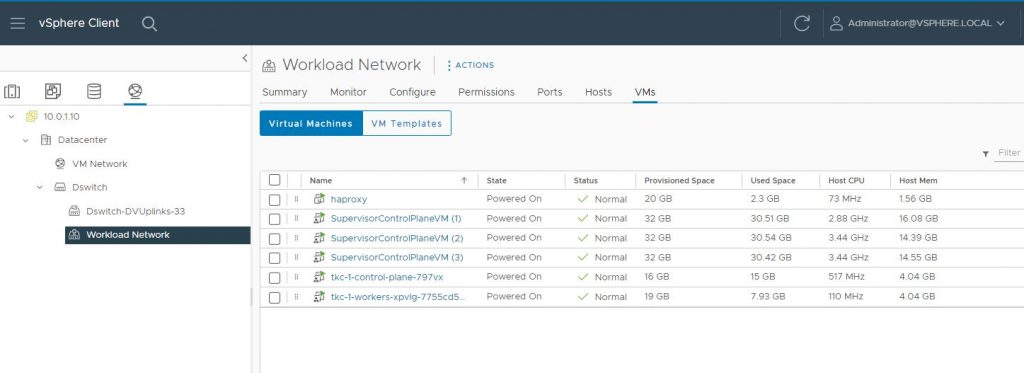The width and height of the screenshot is (1024, 373).
Task: Open the haproxy VM link
Action: [349, 199]
